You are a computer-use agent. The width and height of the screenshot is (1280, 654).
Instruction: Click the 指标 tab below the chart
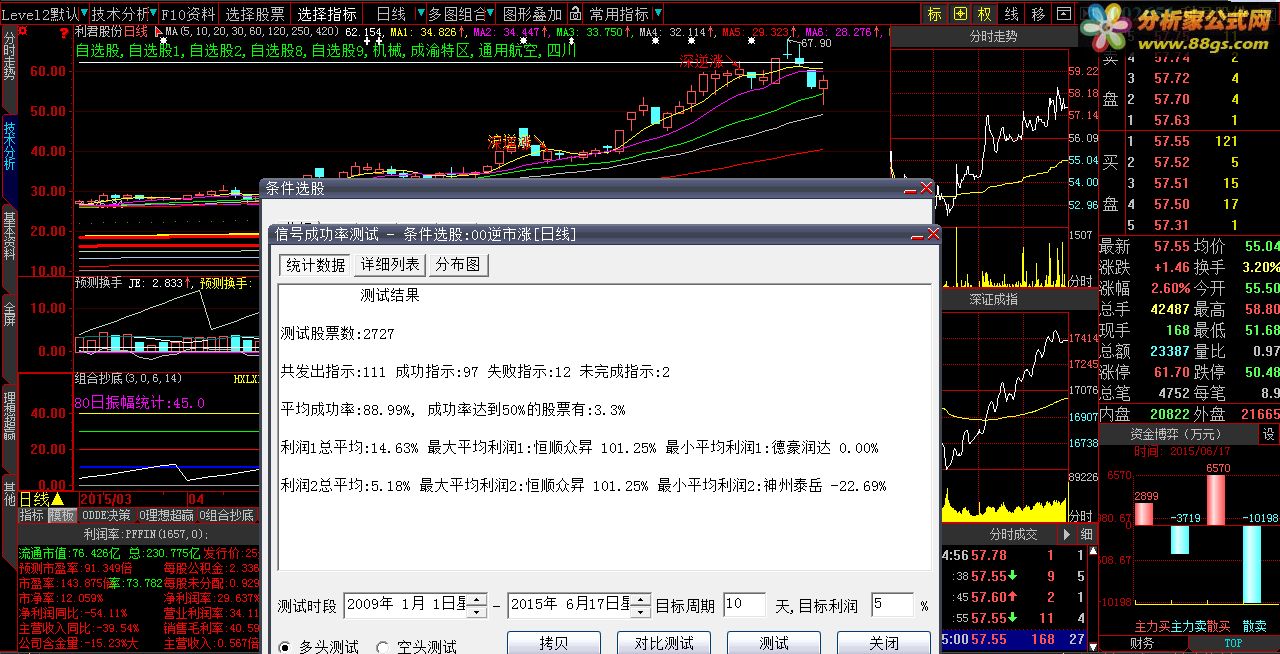click(32, 515)
